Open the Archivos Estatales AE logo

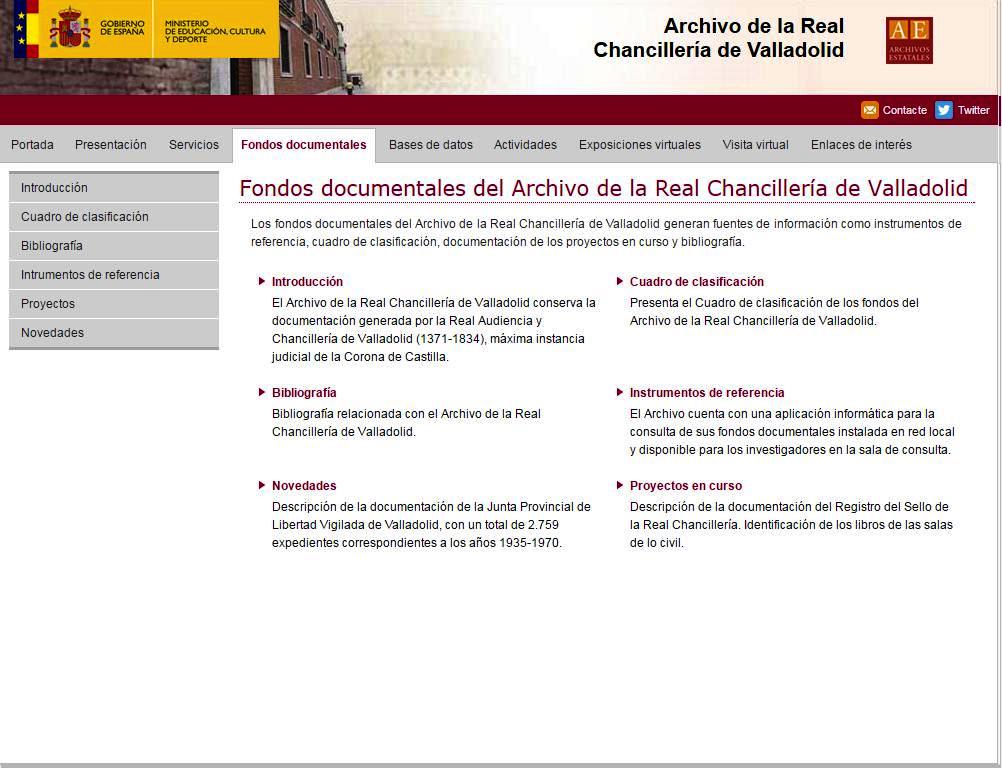(909, 40)
